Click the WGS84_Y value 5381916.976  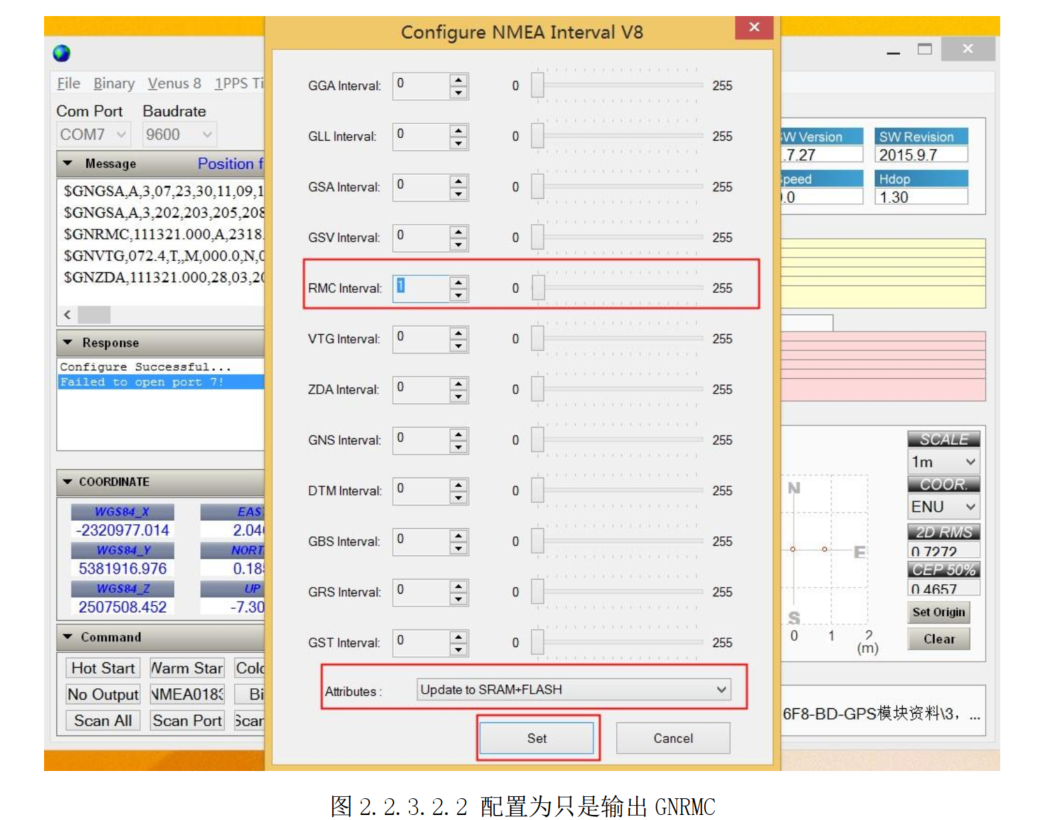click(x=123, y=569)
